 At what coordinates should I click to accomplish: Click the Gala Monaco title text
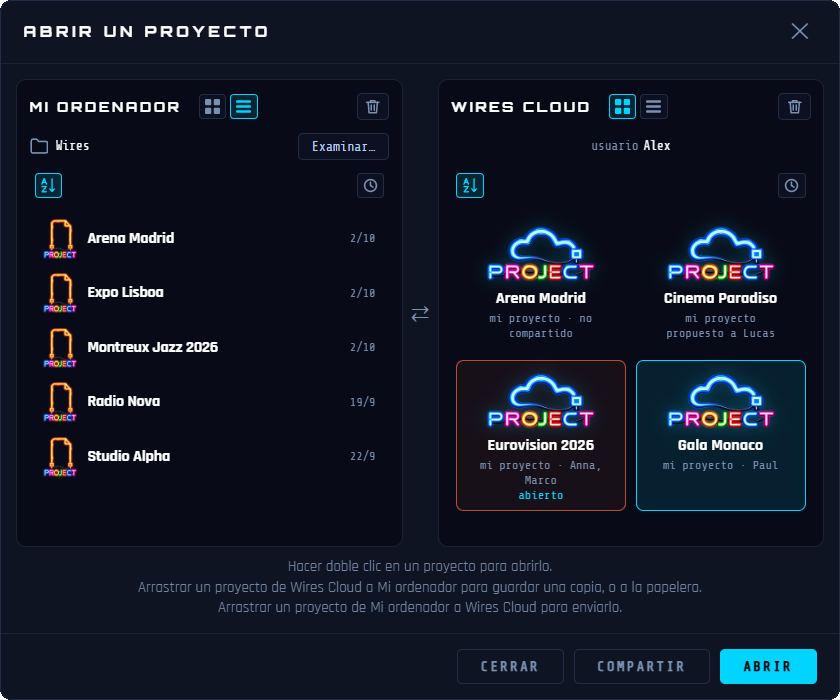pyautogui.click(x=721, y=445)
